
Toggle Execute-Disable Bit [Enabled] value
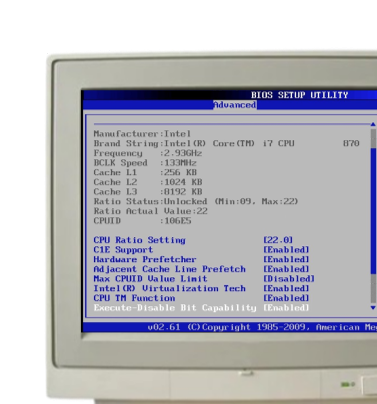286,308
